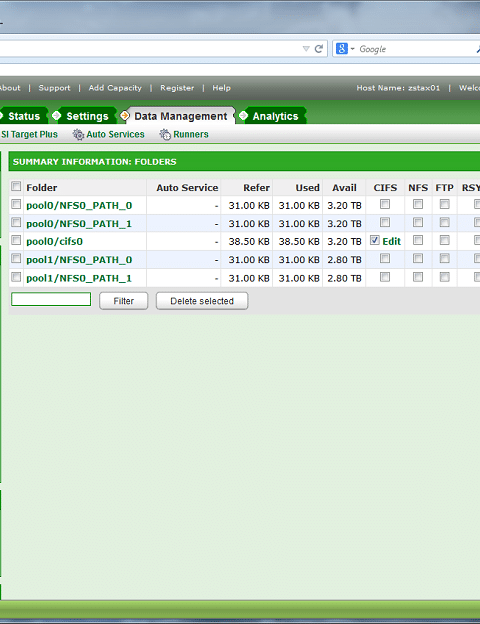
Task: Click the Data Management tab arrow icon
Action: point(125,115)
